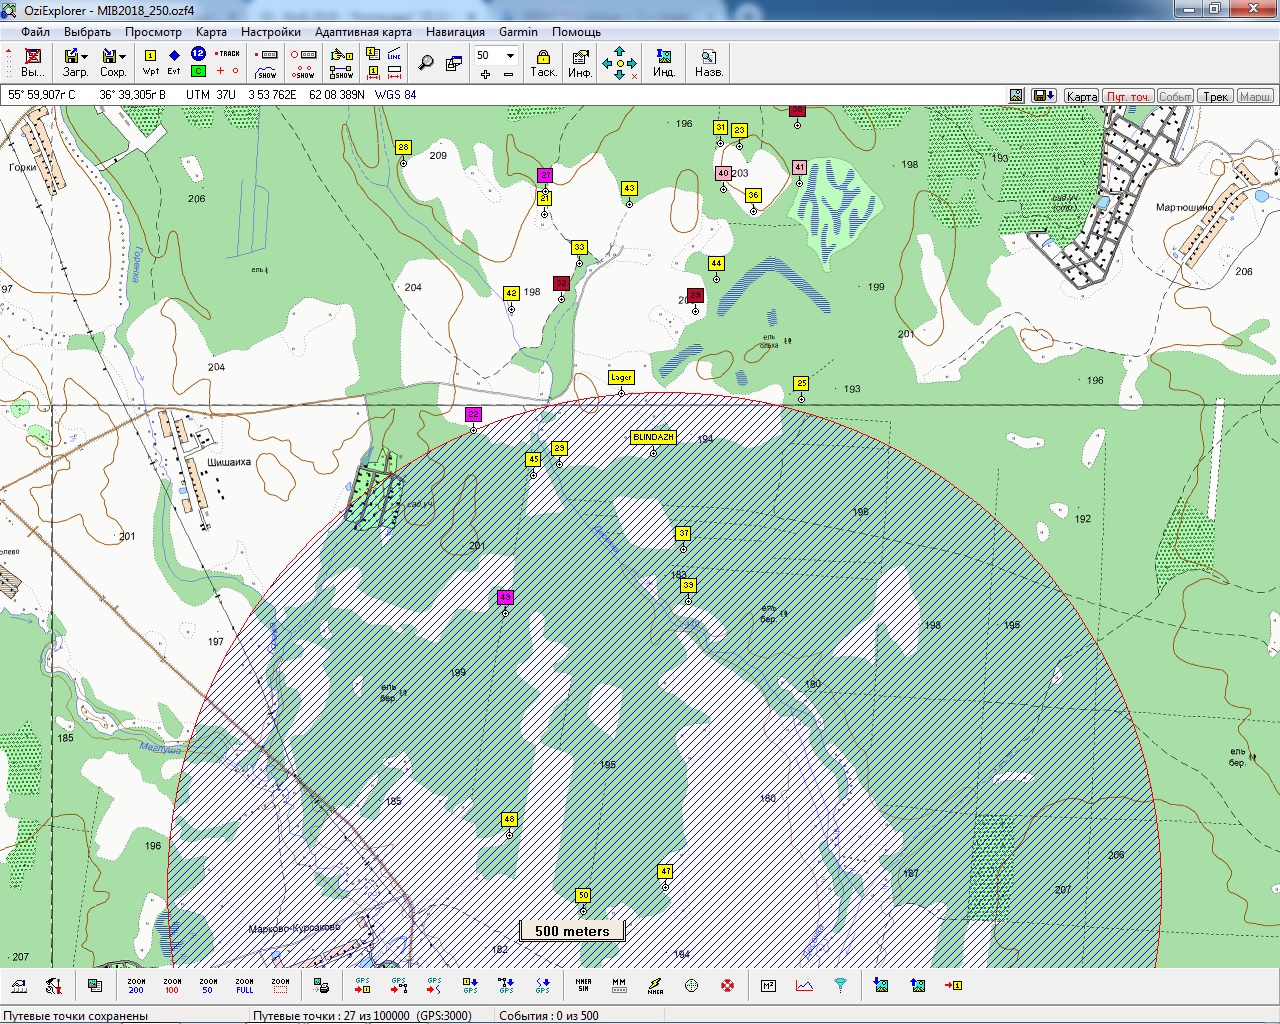Image resolution: width=1280 pixels, height=1024 pixels.
Task: Open the Настройки menu
Action: coord(271,32)
